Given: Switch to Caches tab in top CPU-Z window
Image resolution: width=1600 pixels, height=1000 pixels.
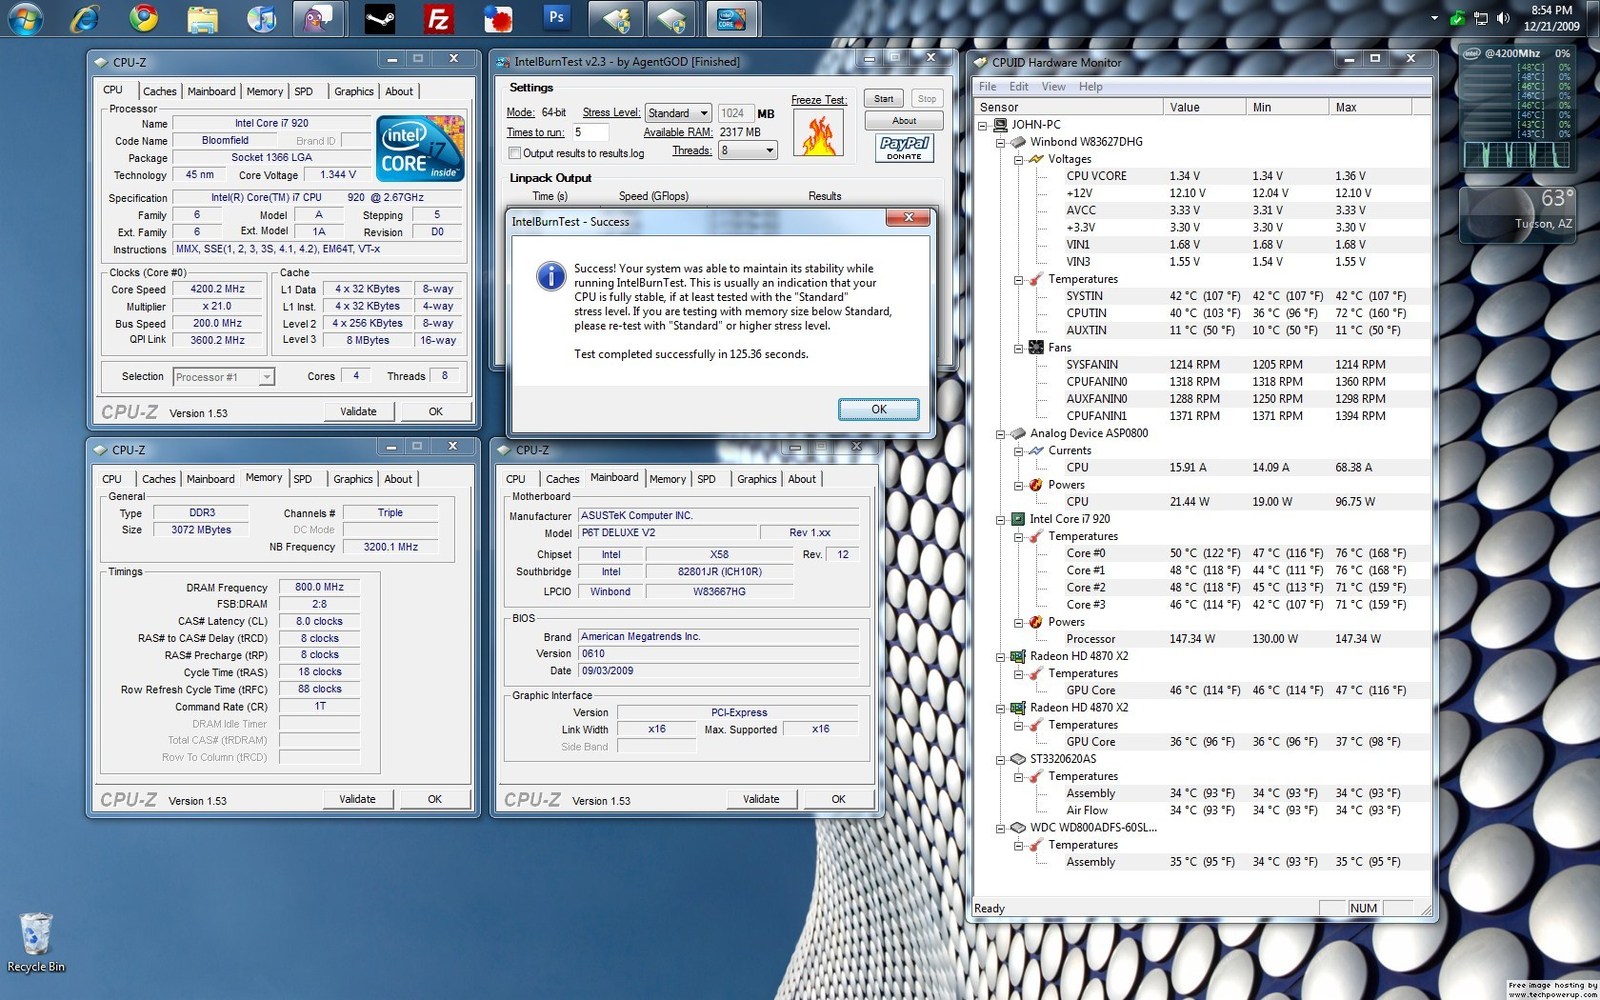Looking at the screenshot, I should (x=159, y=91).
